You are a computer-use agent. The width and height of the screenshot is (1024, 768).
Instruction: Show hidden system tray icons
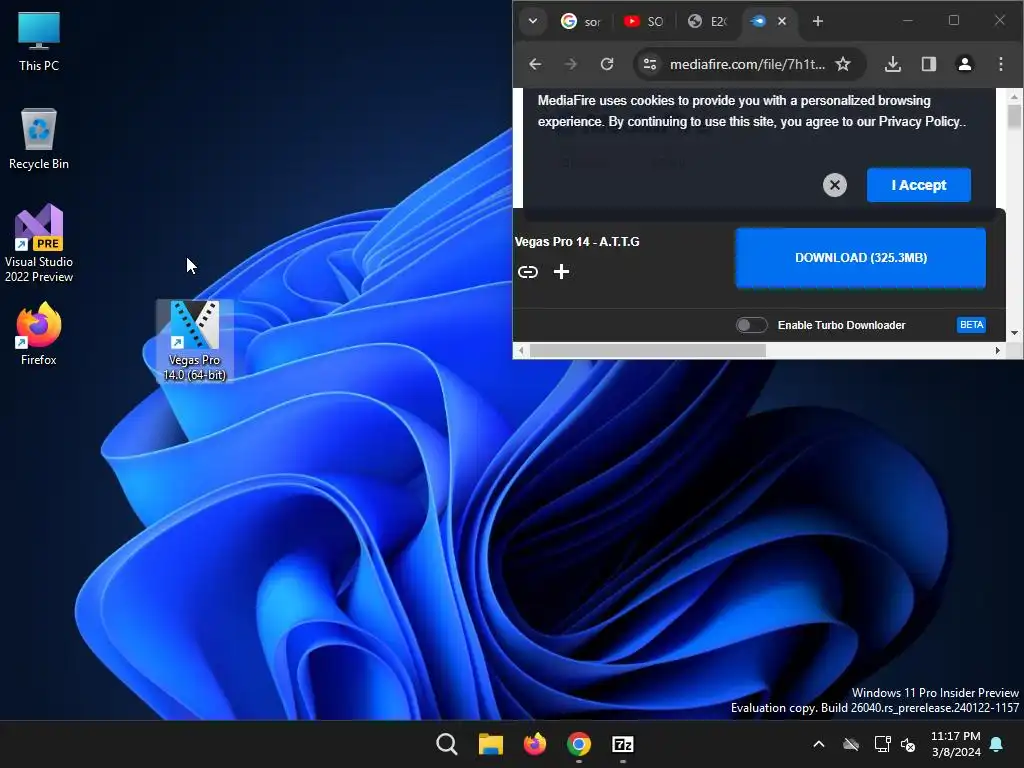click(x=818, y=744)
